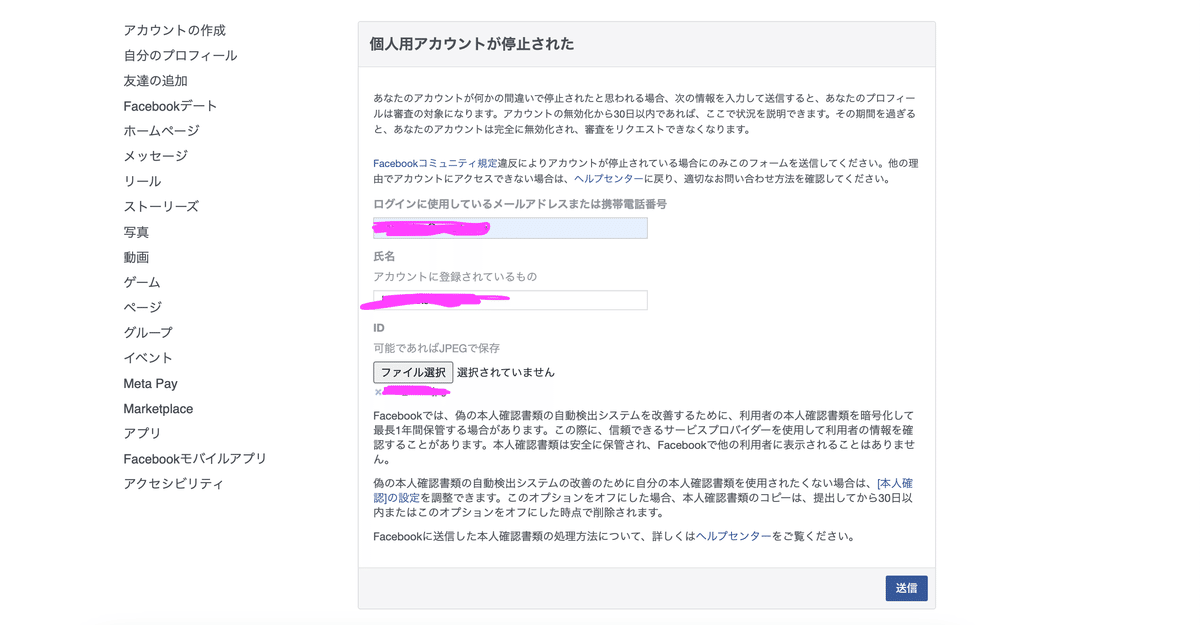Viewport: 1200px width, 625px height.
Task: Open the 自分のプロフィール help topic
Action: [180, 55]
